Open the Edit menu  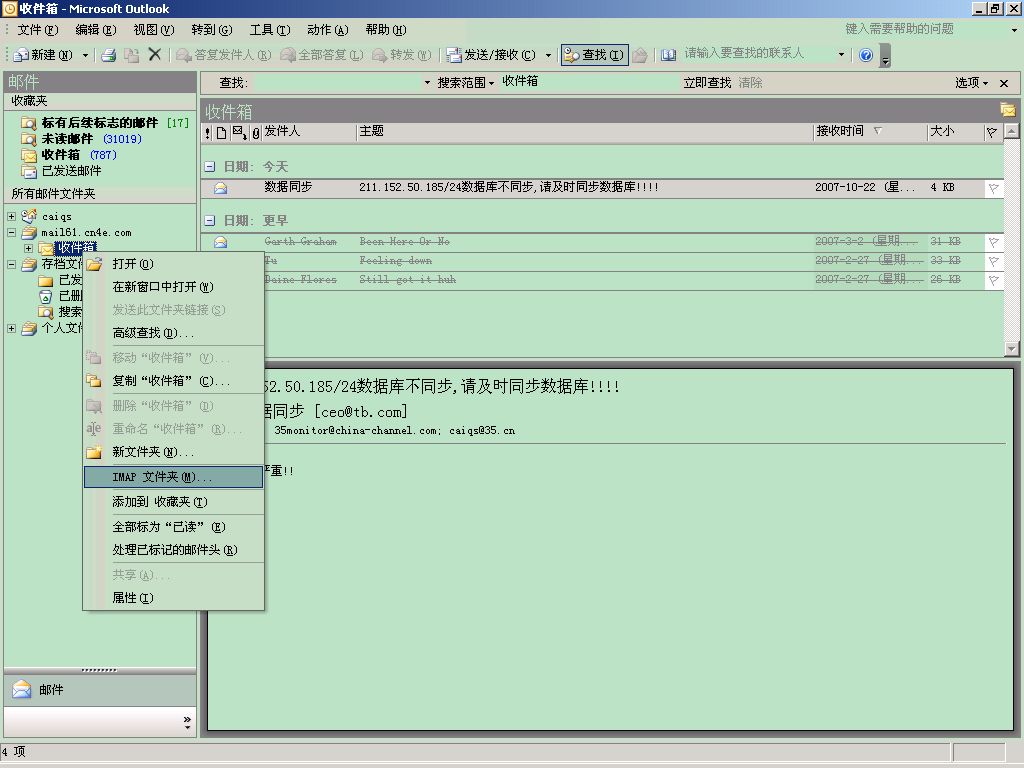click(95, 30)
